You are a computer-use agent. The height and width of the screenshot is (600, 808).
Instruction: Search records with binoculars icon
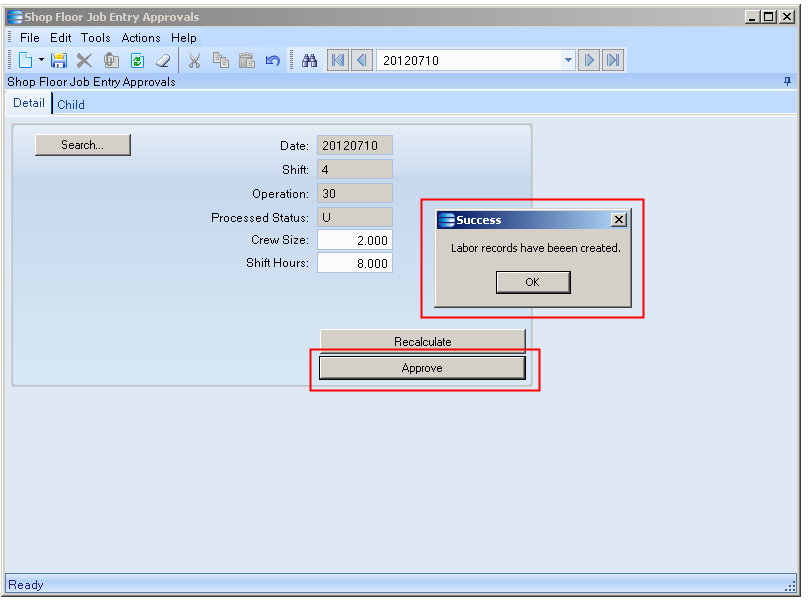309,60
